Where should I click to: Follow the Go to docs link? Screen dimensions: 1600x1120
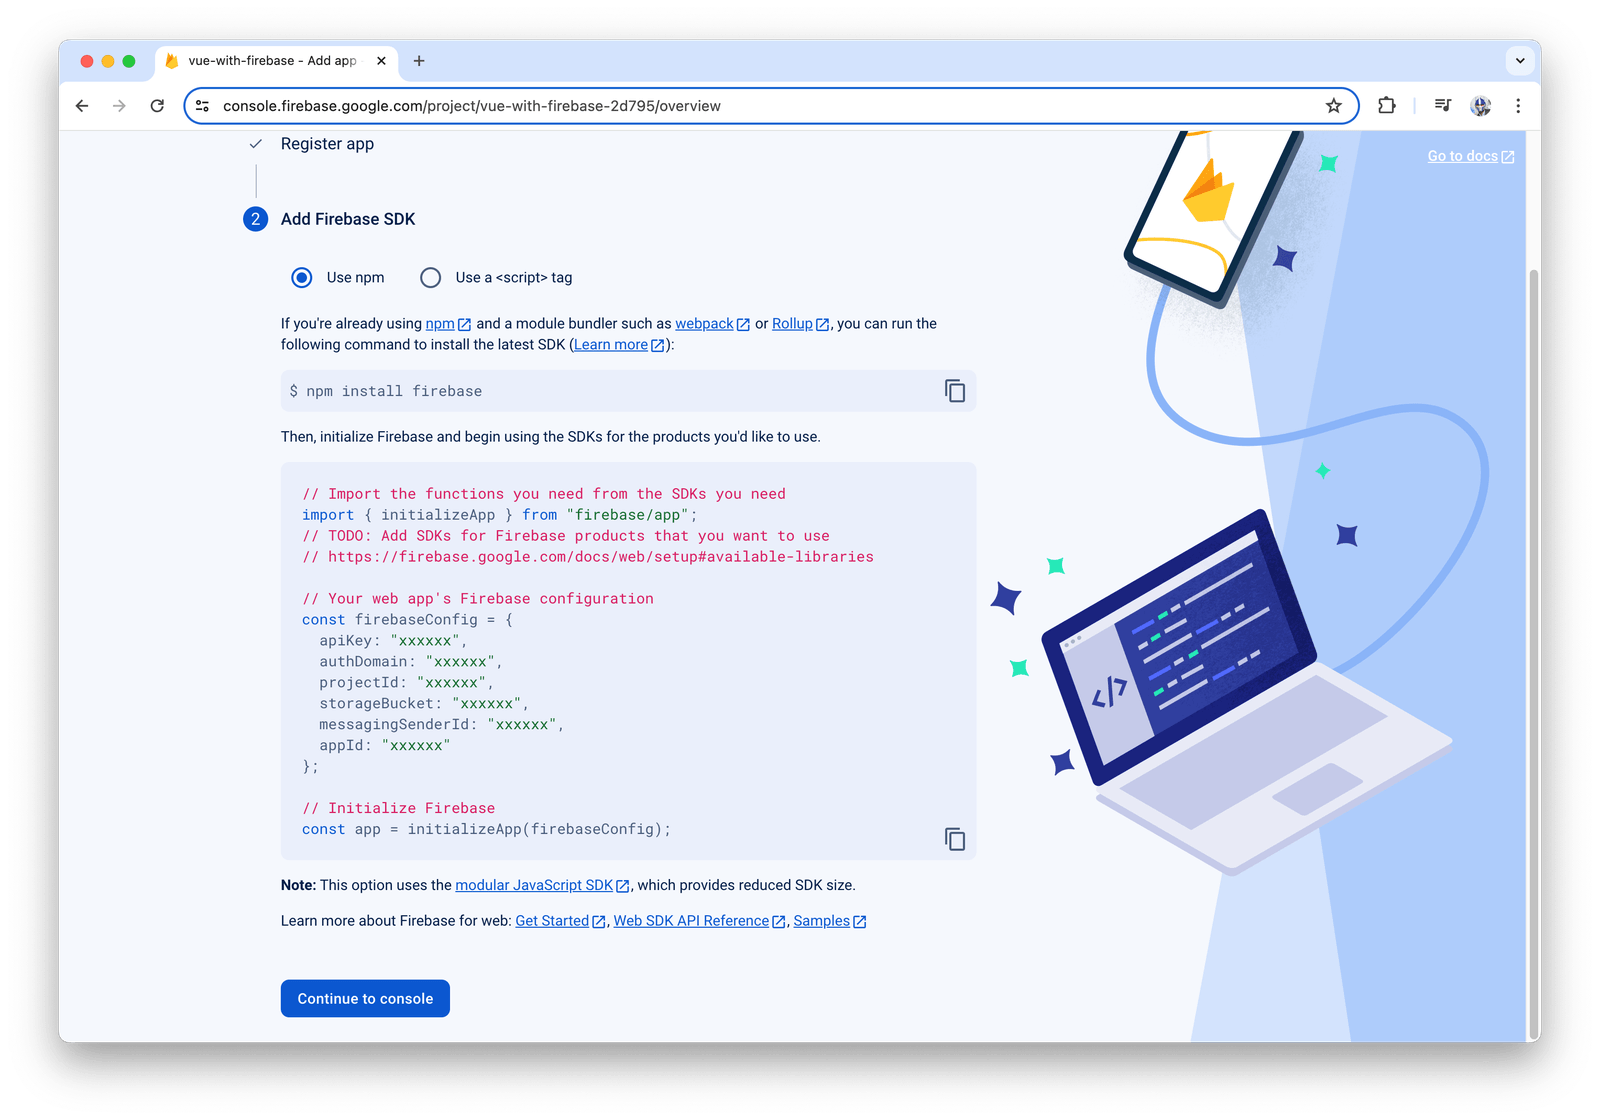pos(1470,156)
